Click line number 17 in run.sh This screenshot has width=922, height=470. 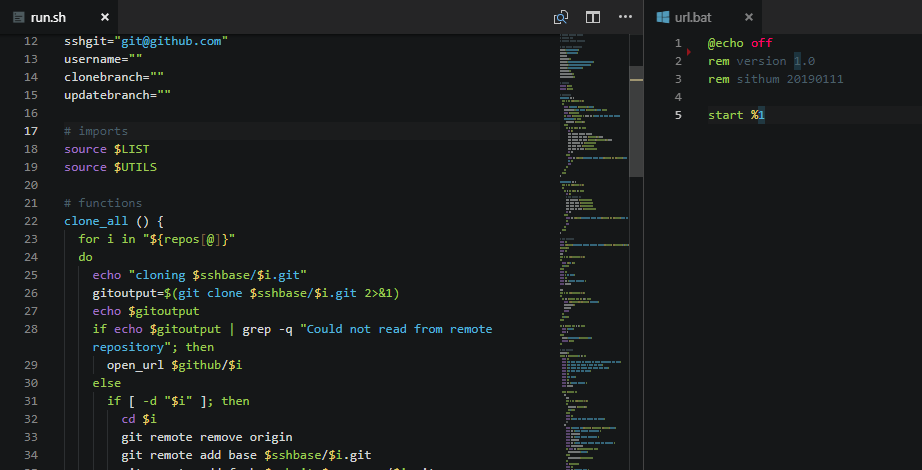pos(31,131)
